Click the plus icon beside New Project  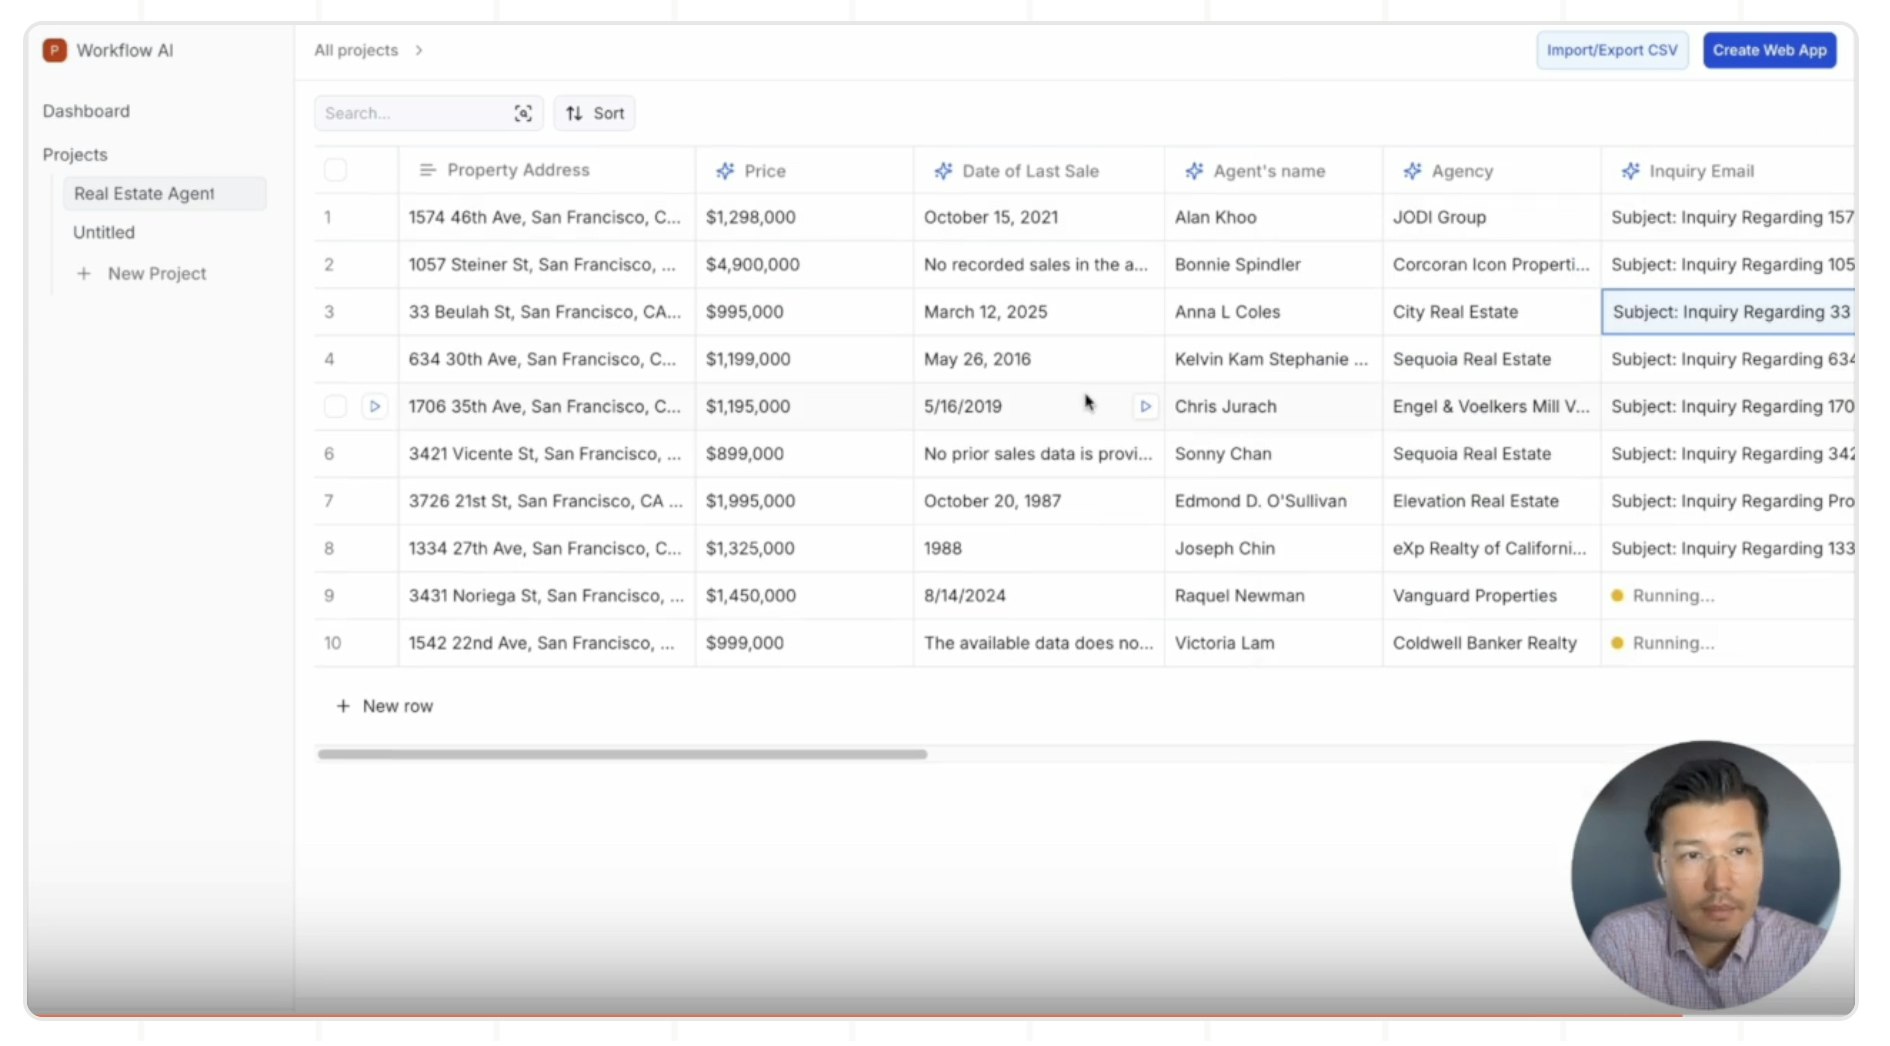click(x=84, y=273)
